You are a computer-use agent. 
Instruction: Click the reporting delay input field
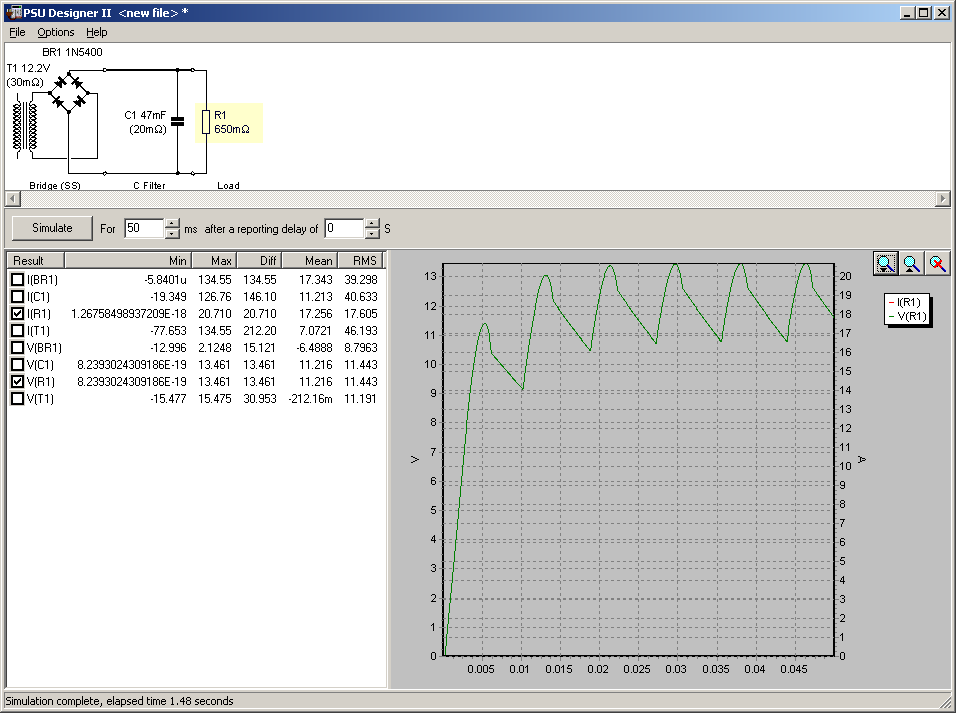(x=344, y=228)
